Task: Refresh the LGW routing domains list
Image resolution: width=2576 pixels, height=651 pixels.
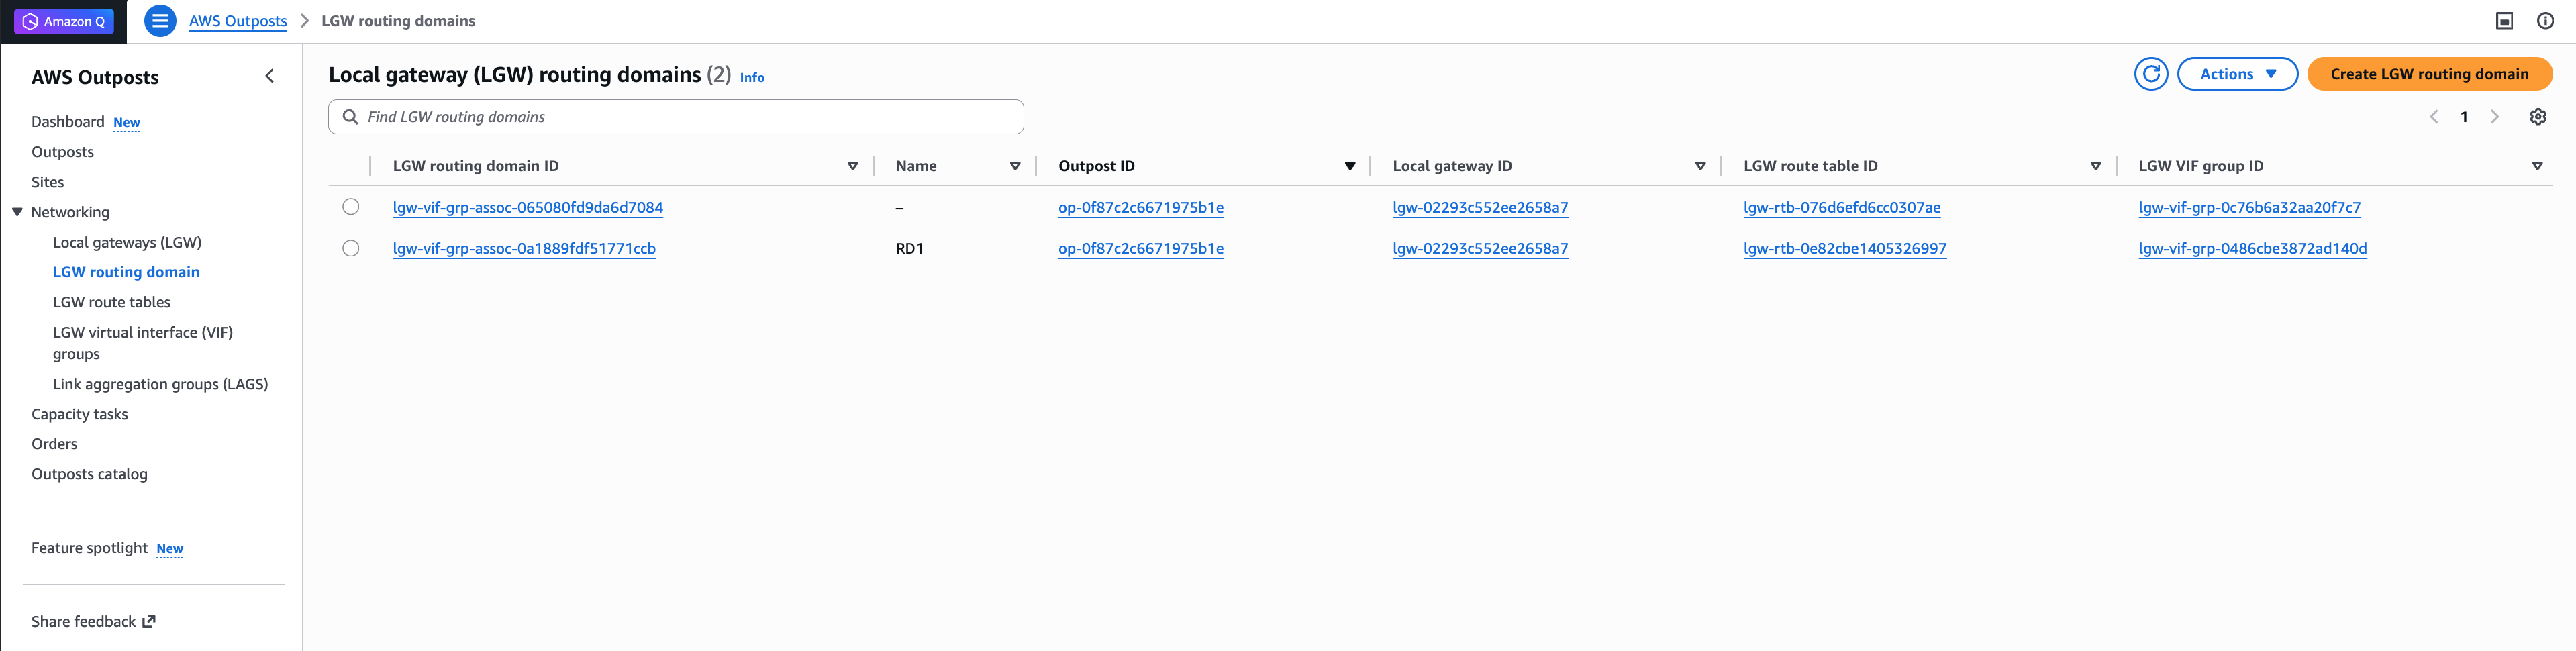Action: click(x=2150, y=74)
